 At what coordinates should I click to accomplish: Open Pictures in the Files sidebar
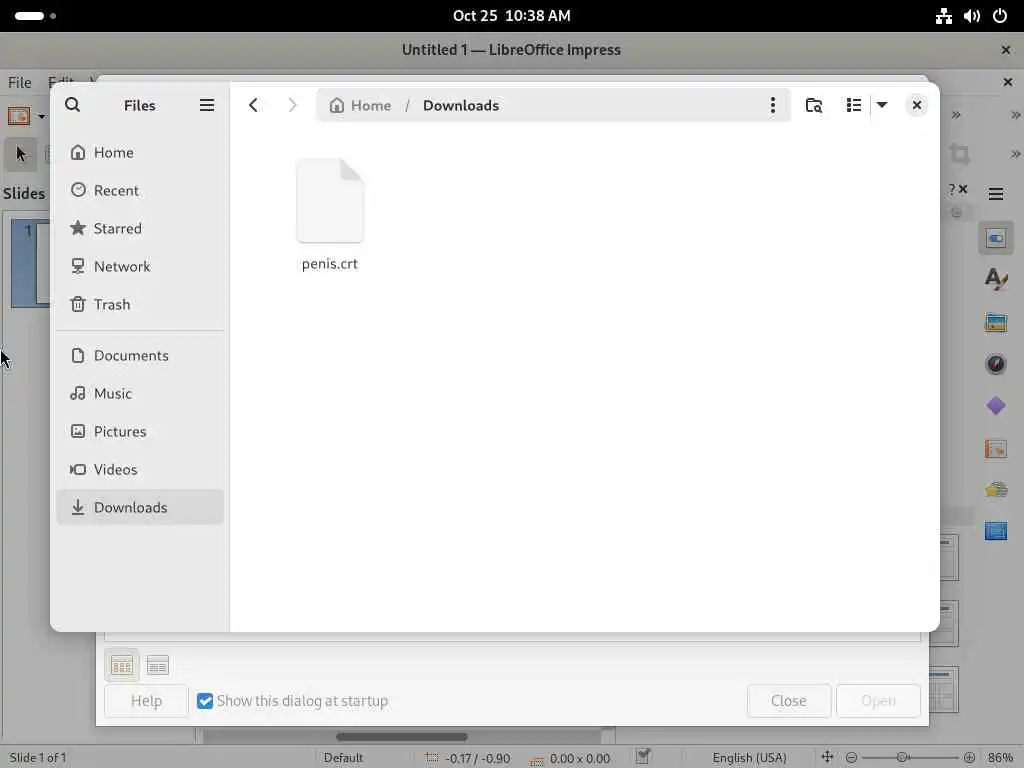pos(140,431)
